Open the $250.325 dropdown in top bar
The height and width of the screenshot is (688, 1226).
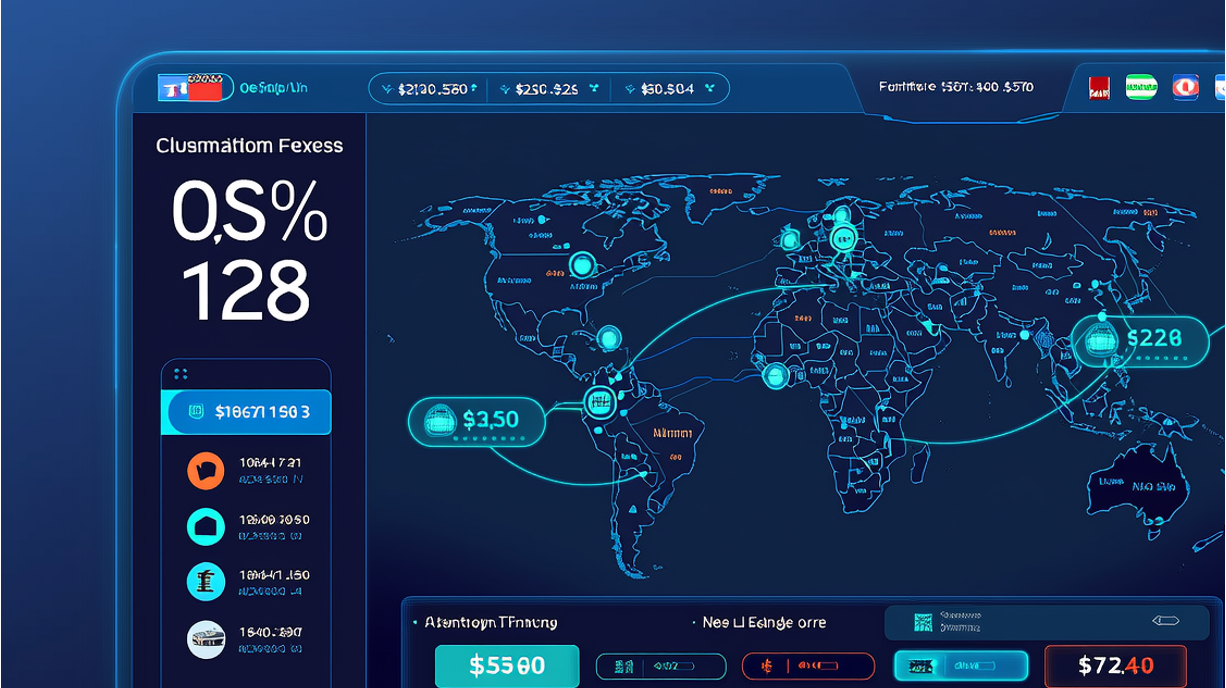[x=548, y=89]
